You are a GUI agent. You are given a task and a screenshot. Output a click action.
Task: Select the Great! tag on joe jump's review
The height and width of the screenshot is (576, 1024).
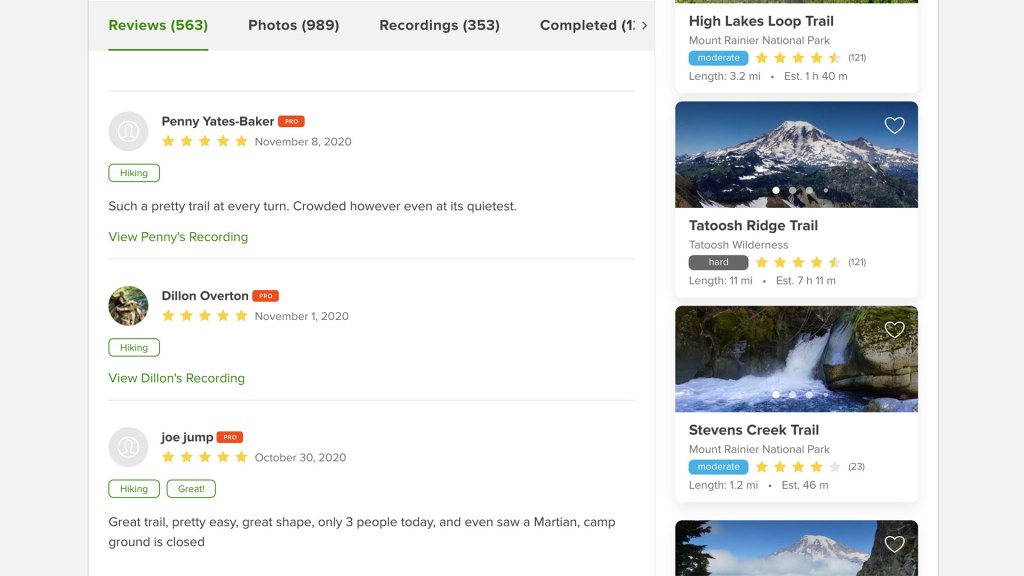[x=191, y=489]
